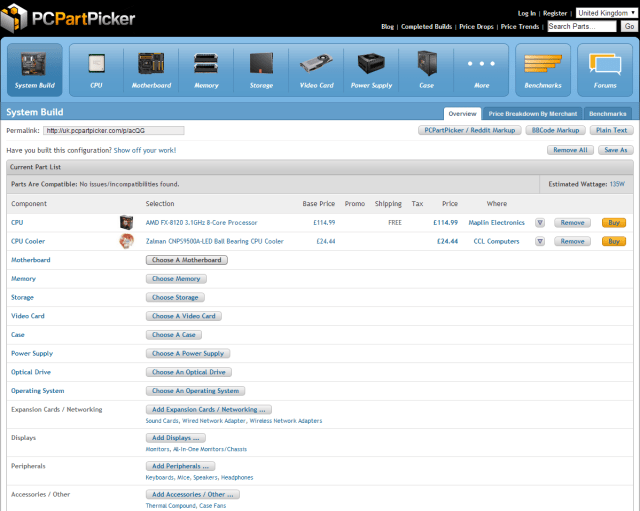Click Choose A Motherboard button
Viewport: 640px width, 511px height.
point(187,260)
